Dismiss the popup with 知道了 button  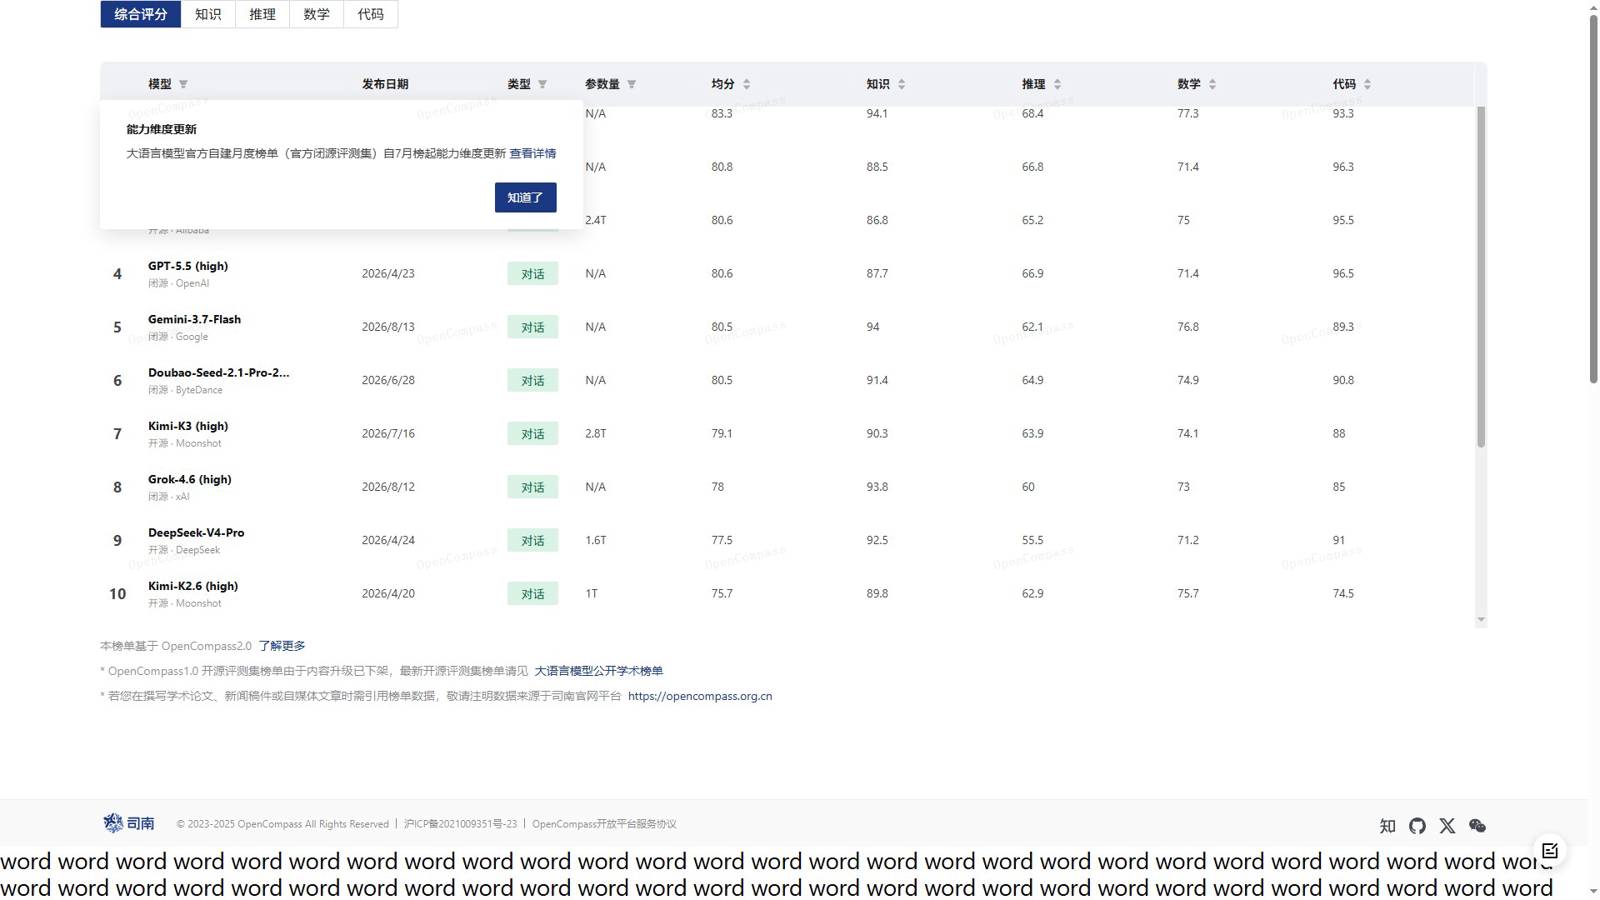[x=525, y=197]
